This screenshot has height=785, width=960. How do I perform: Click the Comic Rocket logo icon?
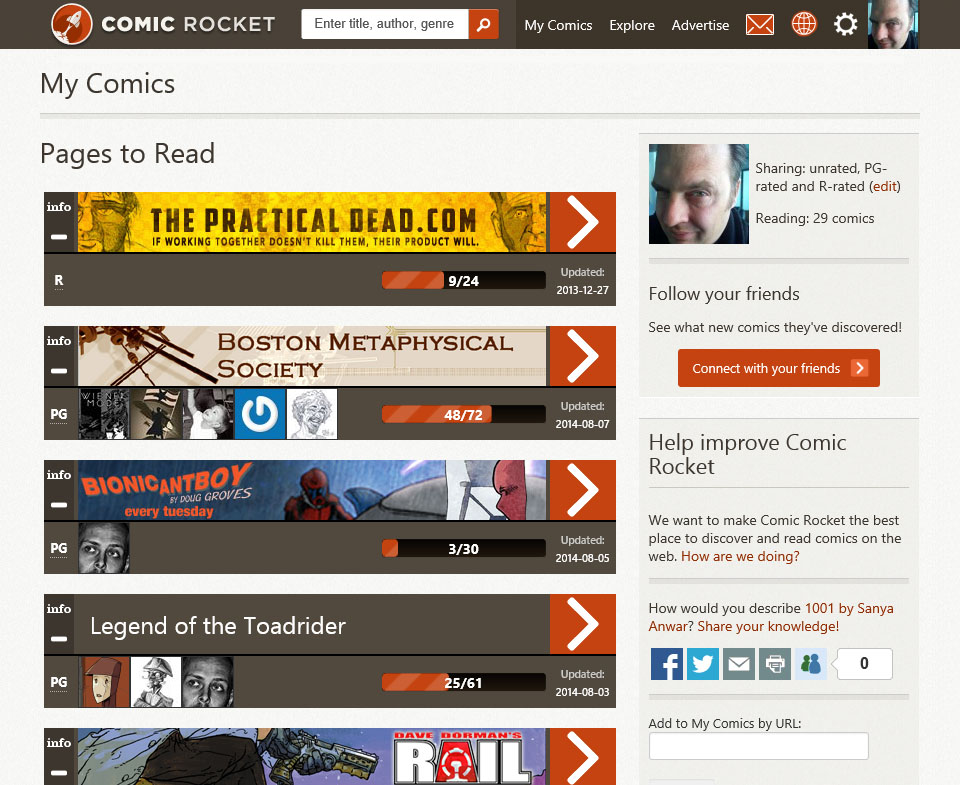click(72, 24)
